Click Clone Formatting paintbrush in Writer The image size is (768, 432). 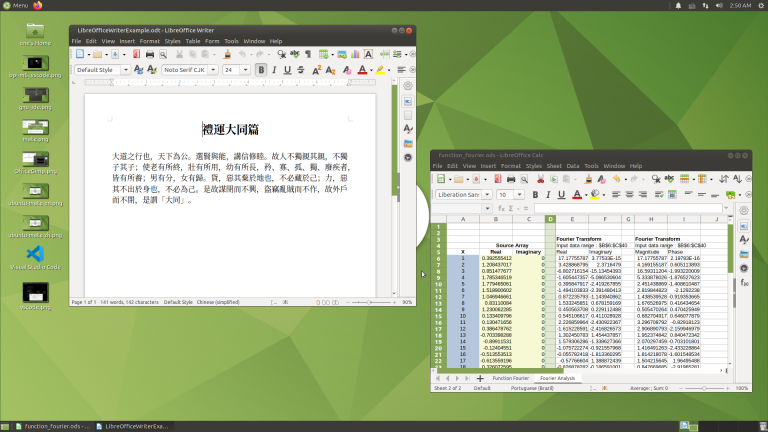click(x=227, y=54)
